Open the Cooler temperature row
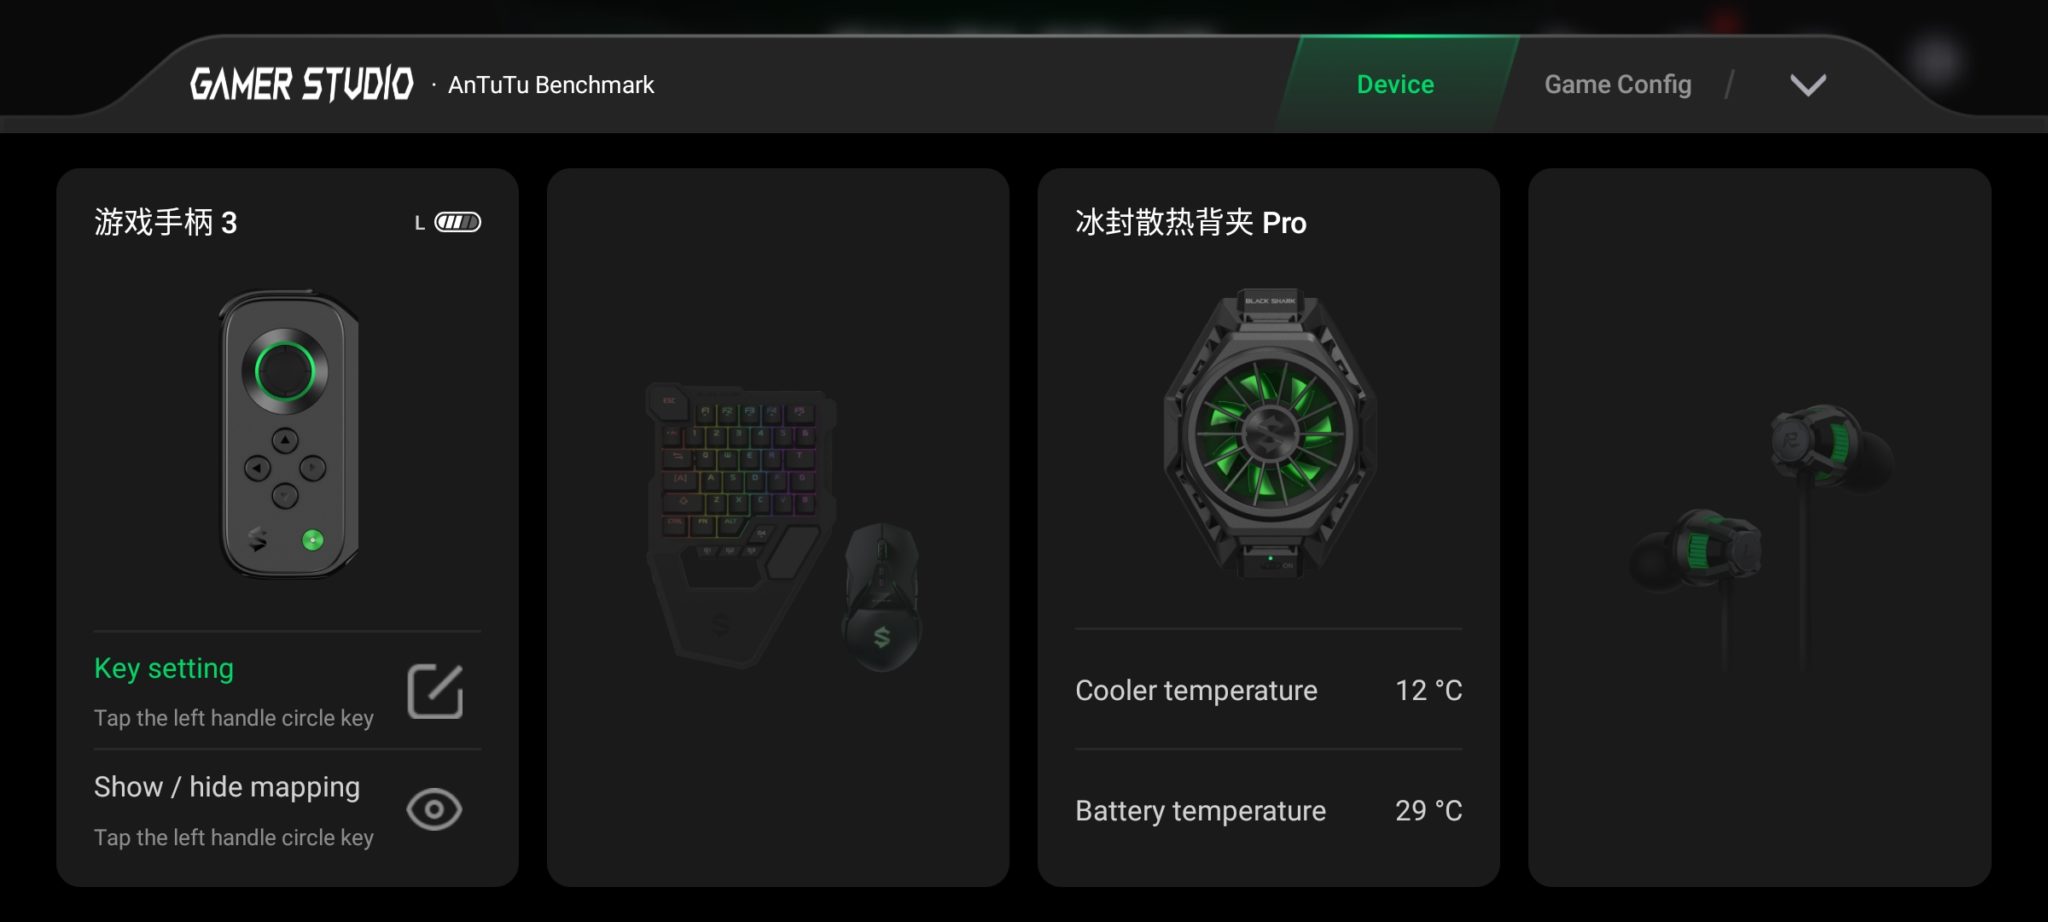The height and width of the screenshot is (922, 2048). pos(1268,690)
